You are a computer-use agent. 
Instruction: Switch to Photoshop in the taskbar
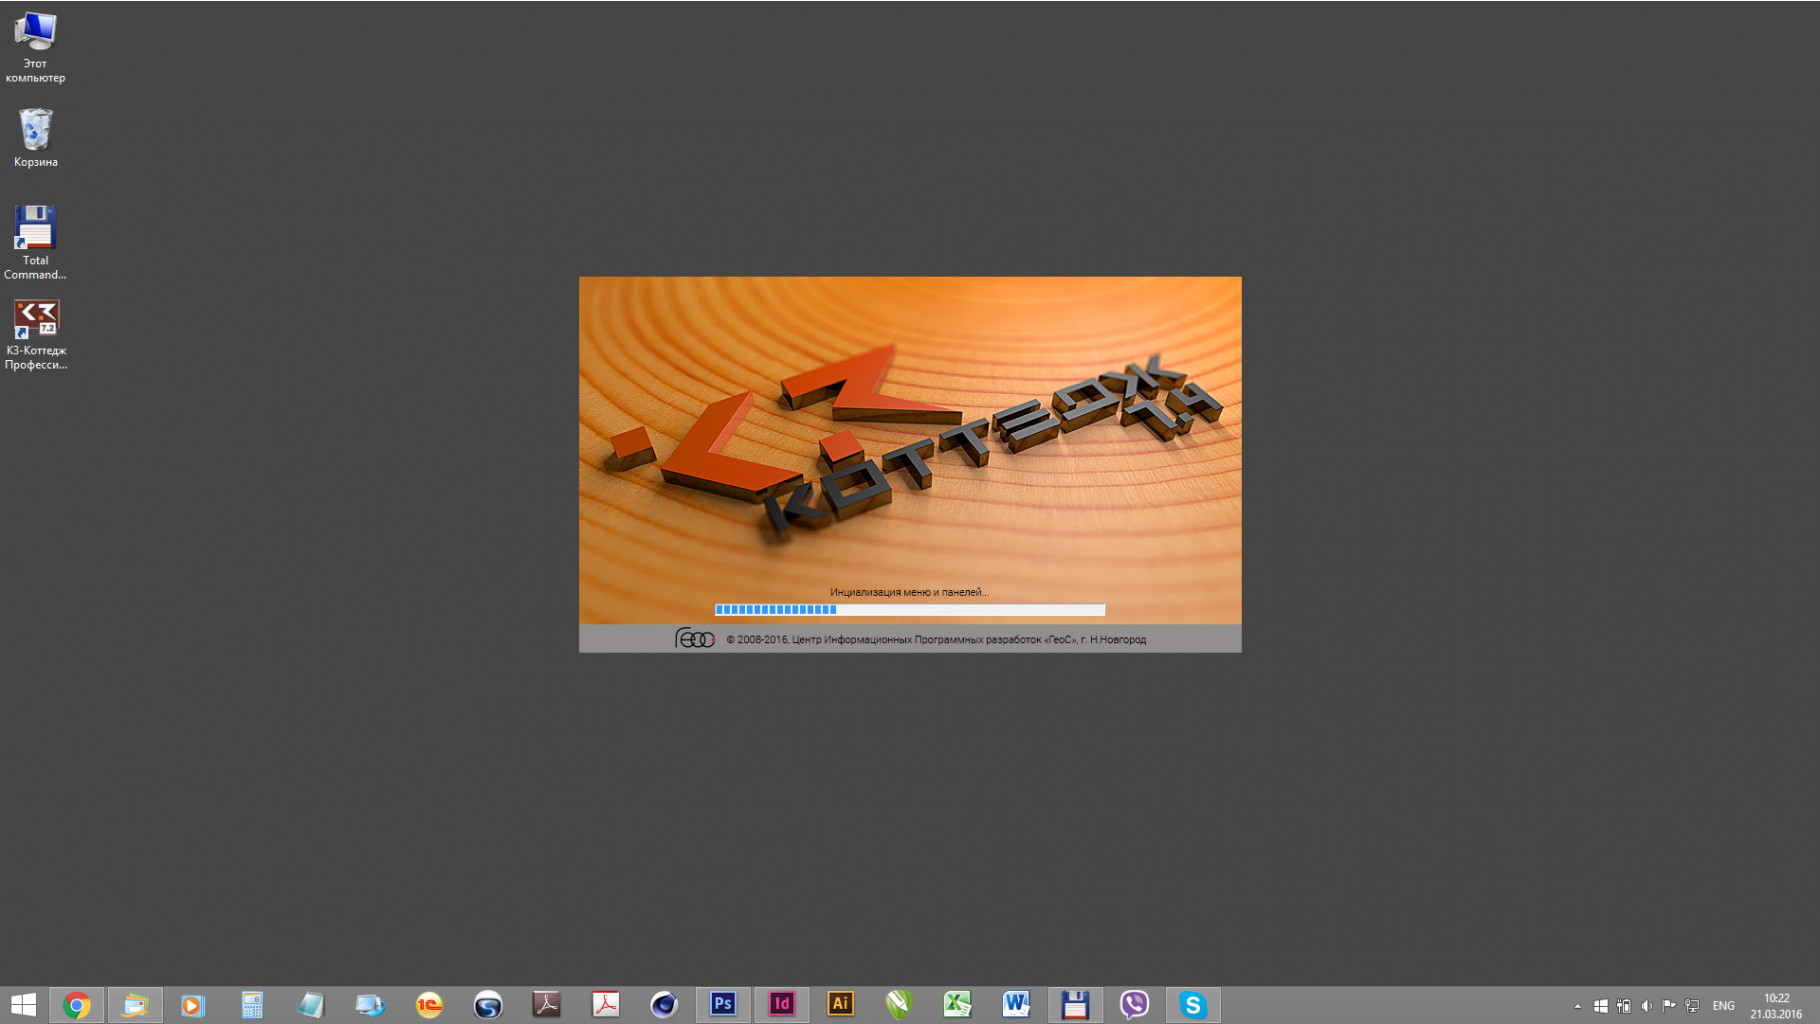click(x=723, y=1005)
